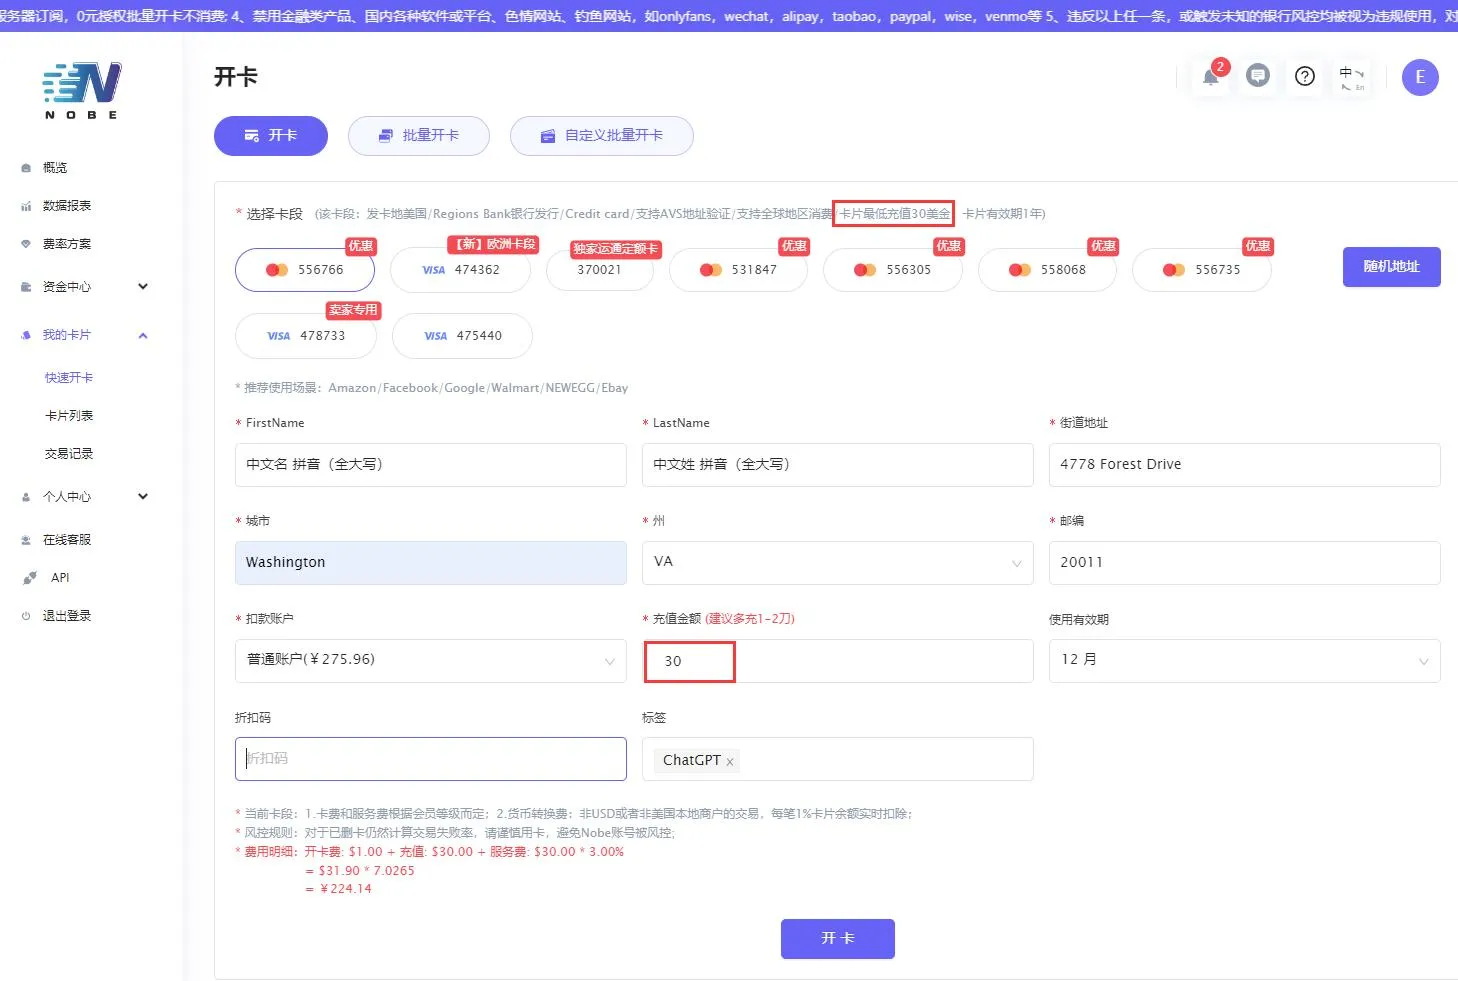Image resolution: width=1458 pixels, height=981 pixels.
Task: Select Visa card segment 475440
Action: point(462,336)
